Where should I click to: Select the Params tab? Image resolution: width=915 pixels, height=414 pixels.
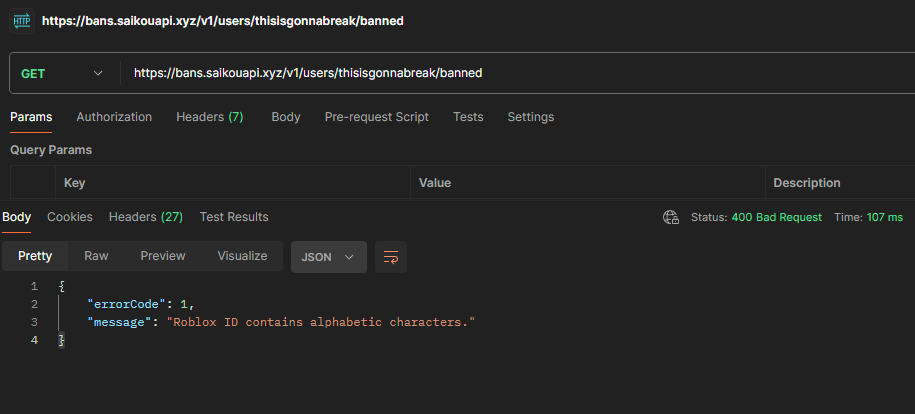pyautogui.click(x=31, y=117)
